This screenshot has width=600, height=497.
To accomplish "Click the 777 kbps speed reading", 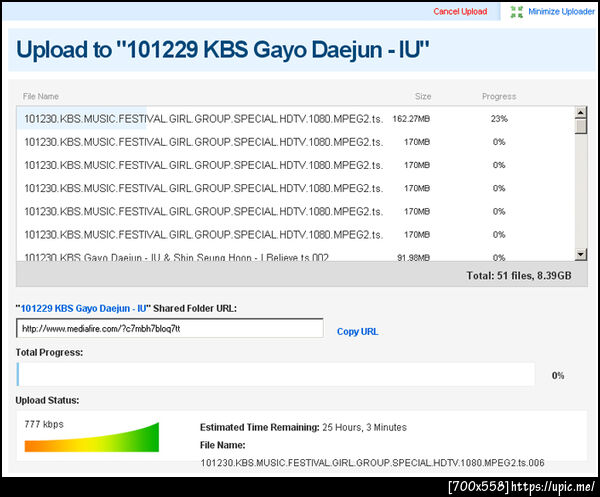I will [x=44, y=424].
